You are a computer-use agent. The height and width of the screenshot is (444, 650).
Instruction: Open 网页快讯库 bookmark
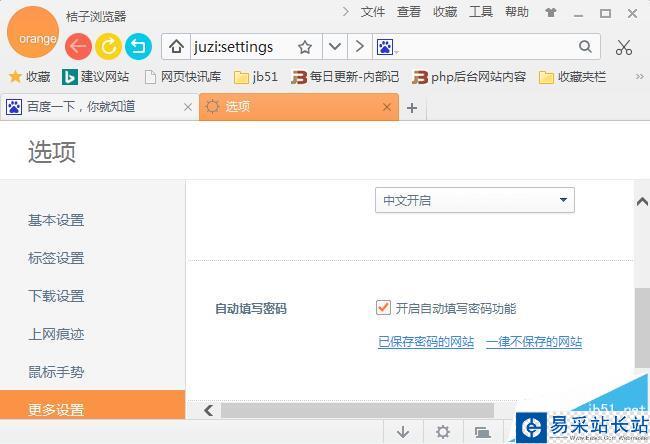pos(183,77)
